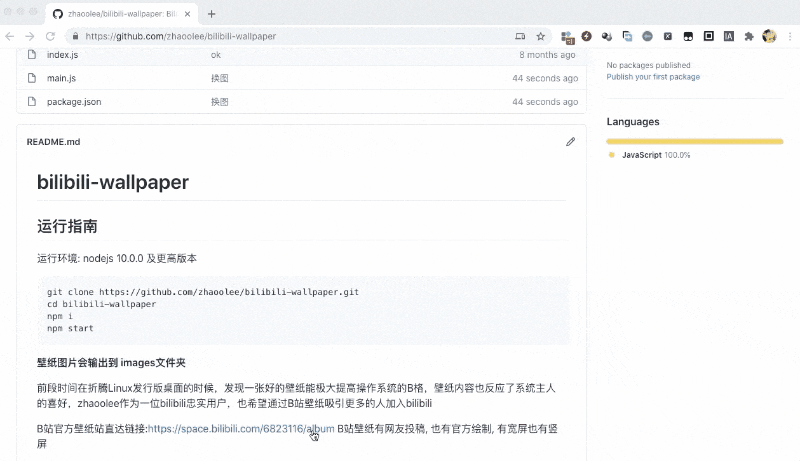
Task: Click the bold 'images文件夹' output line
Action: (111, 363)
